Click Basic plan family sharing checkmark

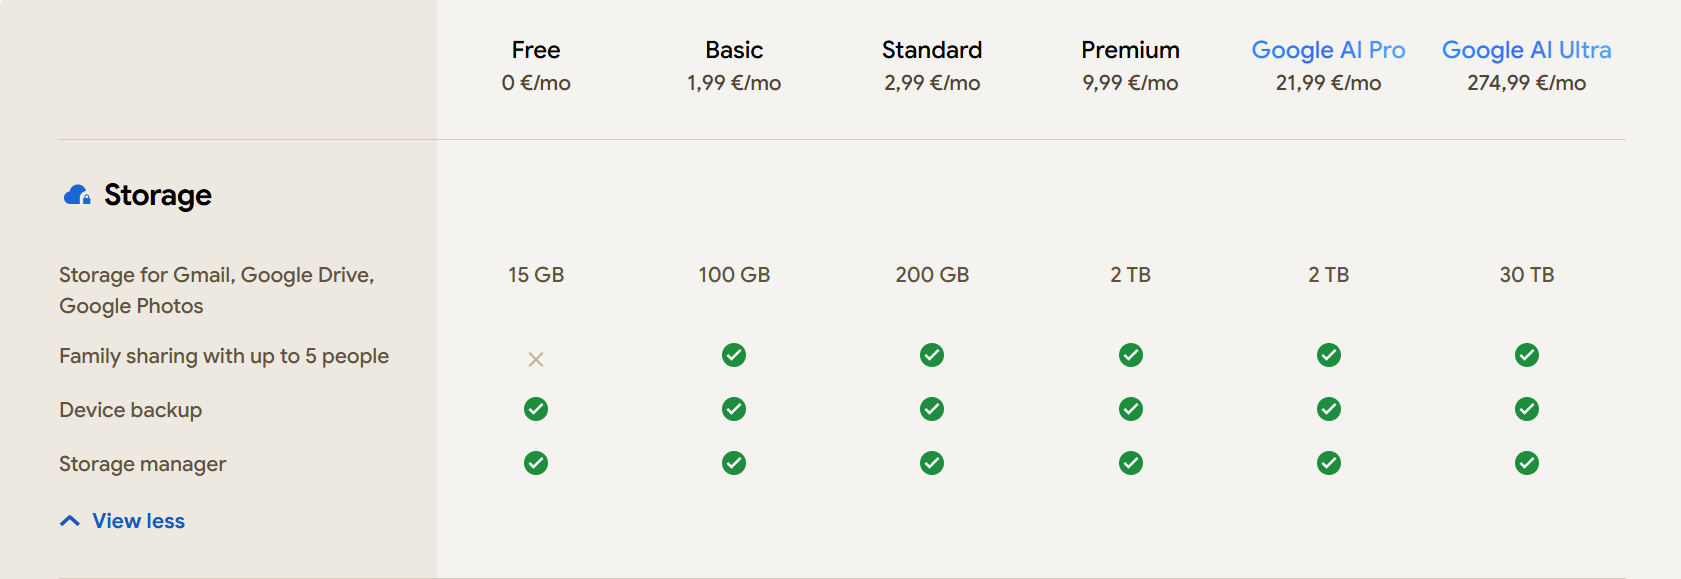tap(734, 355)
